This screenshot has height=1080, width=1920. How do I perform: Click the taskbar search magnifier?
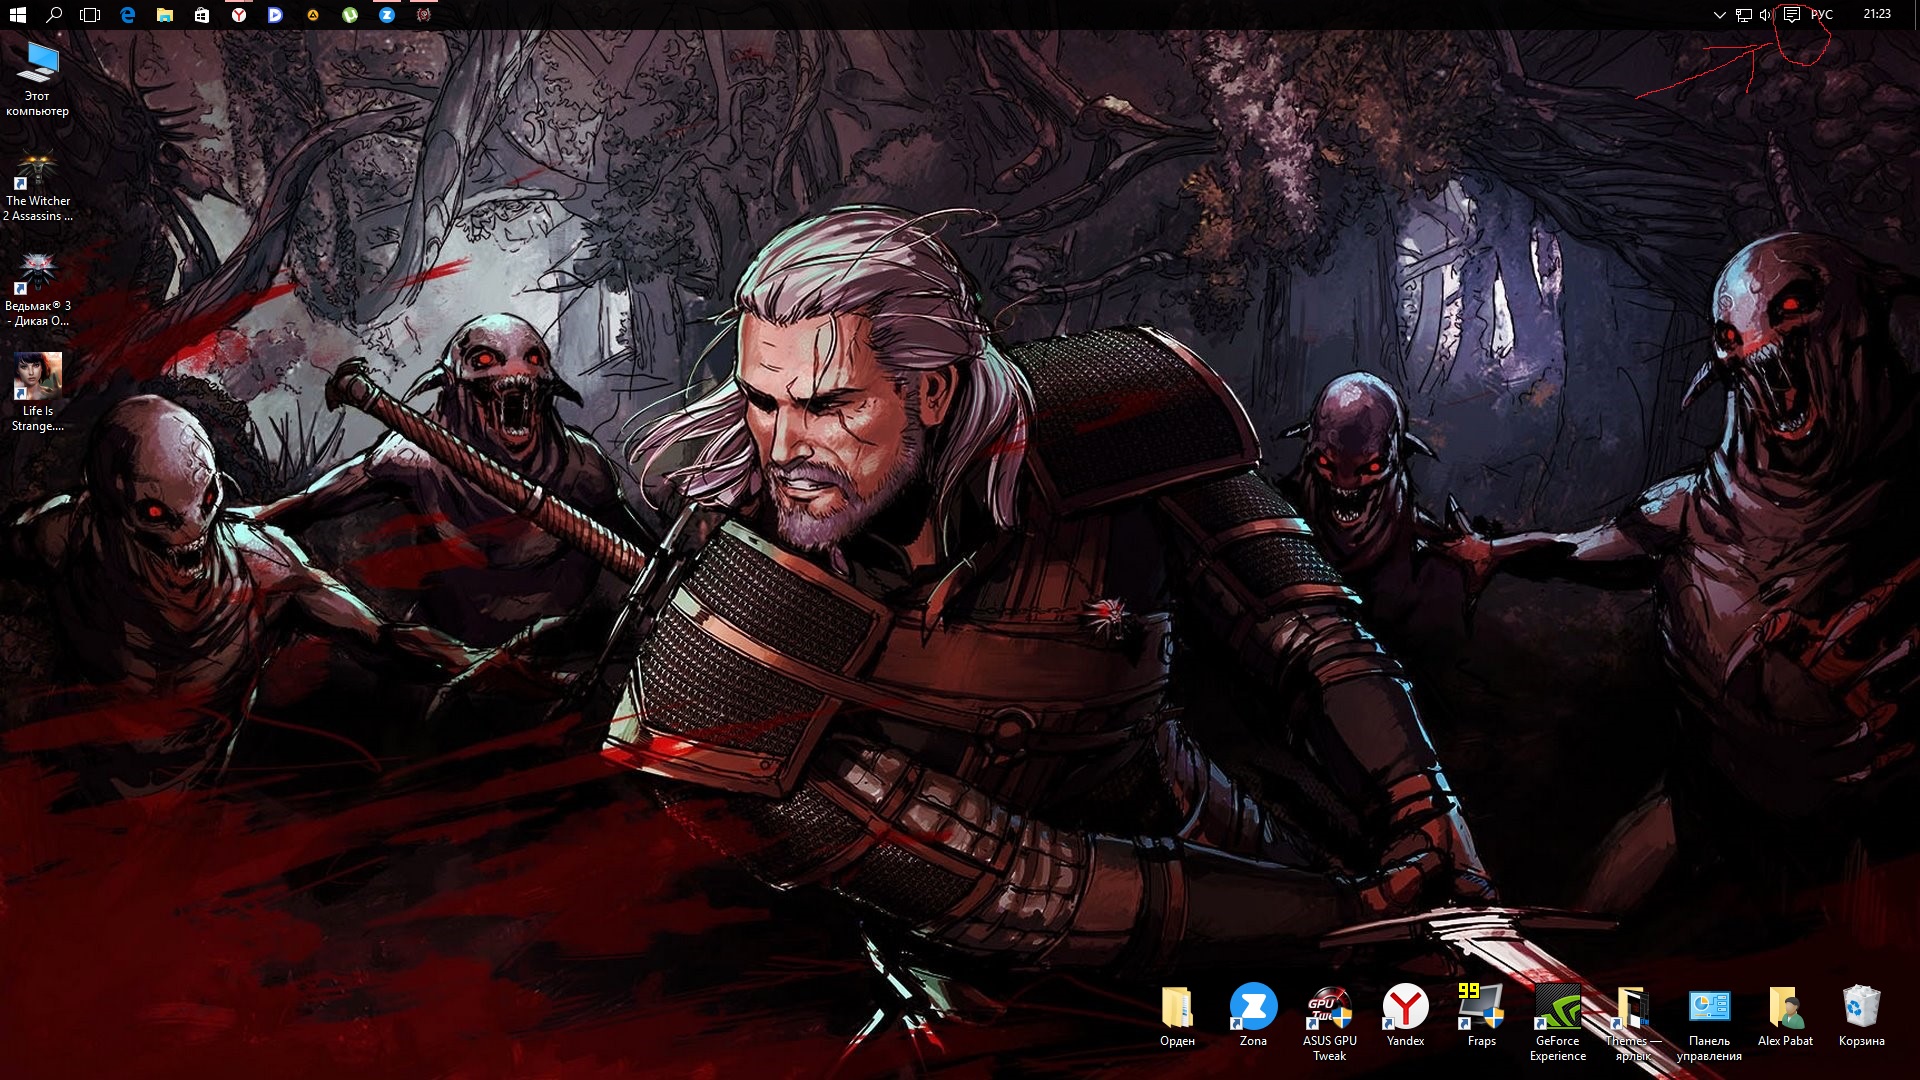click(x=54, y=15)
